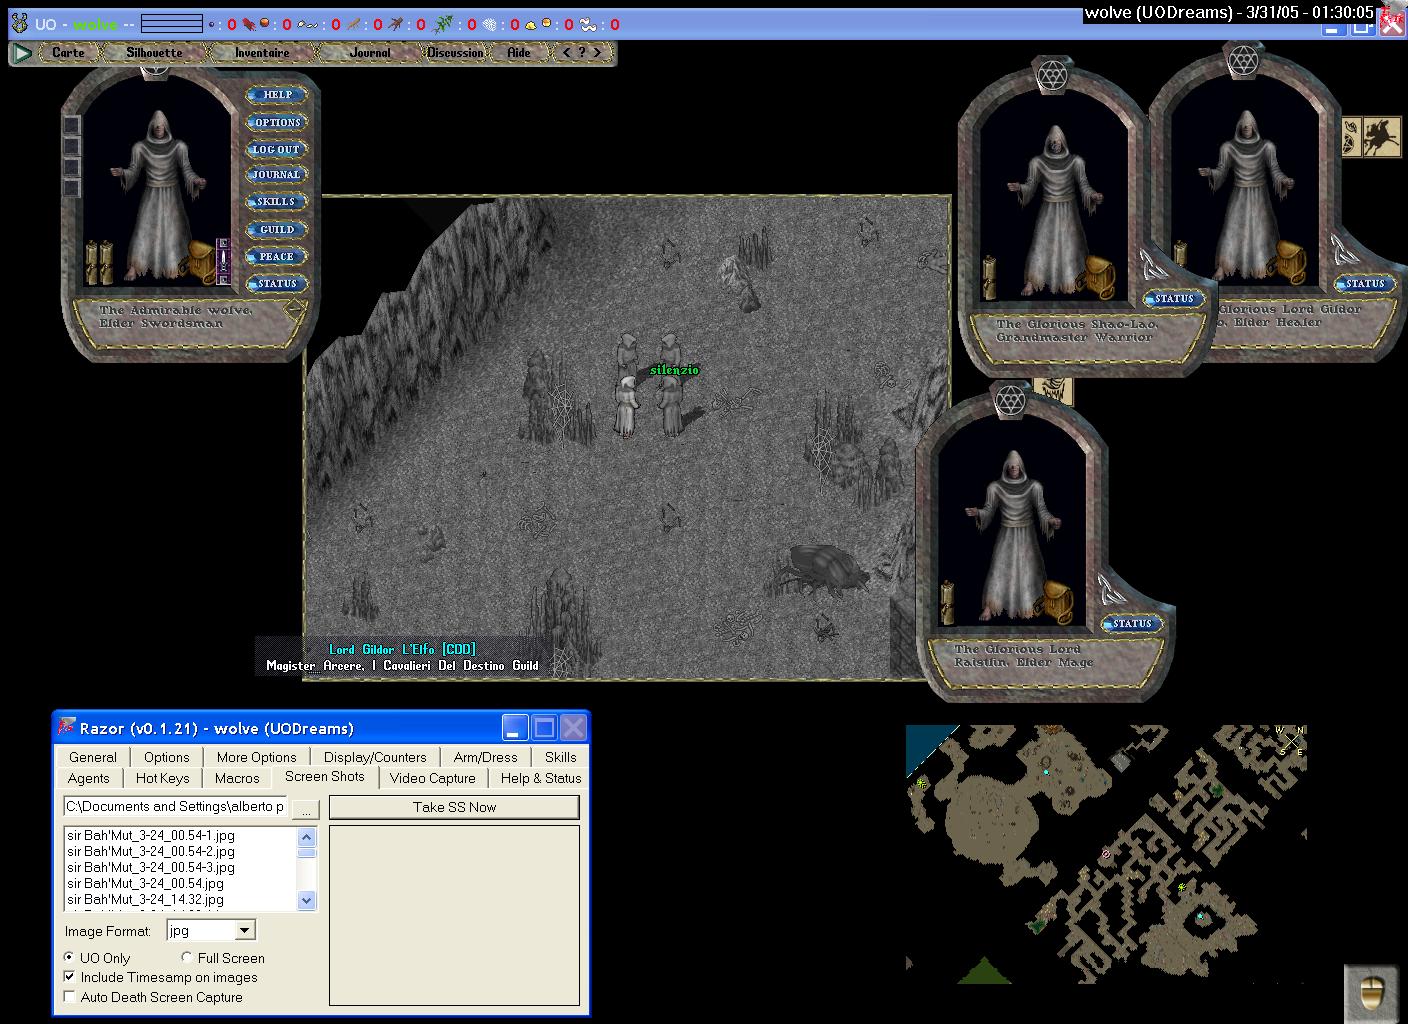
Task: Open the backpack on wolve's paperdoll
Action: pyautogui.click(x=201, y=263)
